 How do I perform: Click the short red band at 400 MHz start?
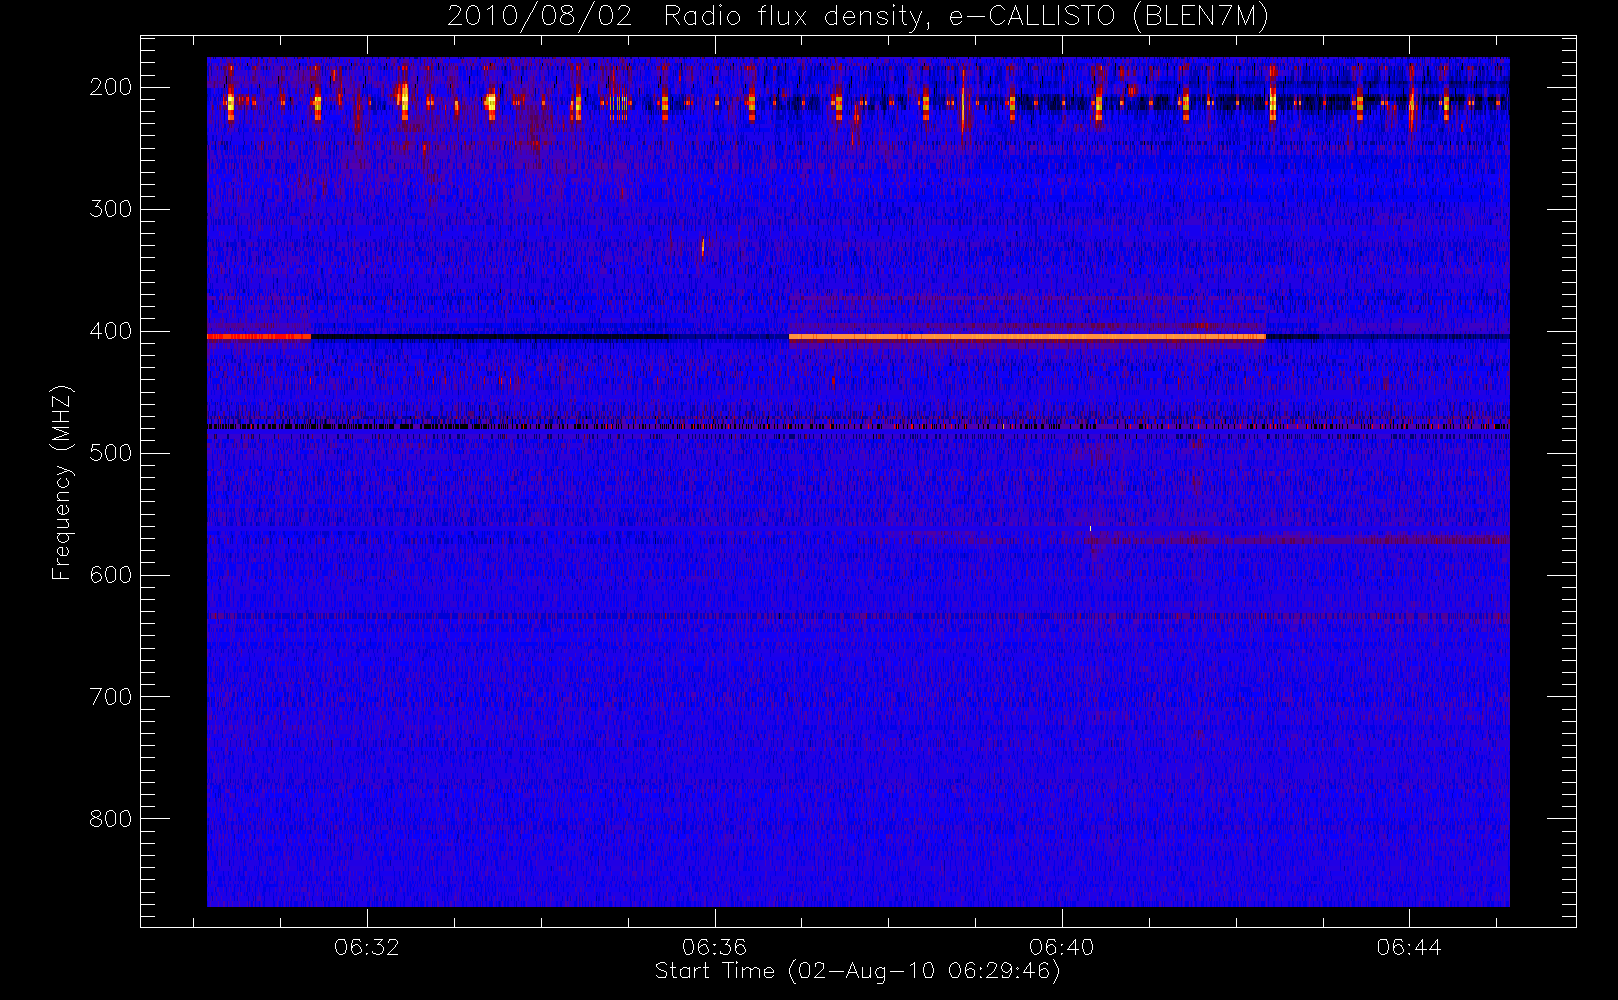click(259, 337)
